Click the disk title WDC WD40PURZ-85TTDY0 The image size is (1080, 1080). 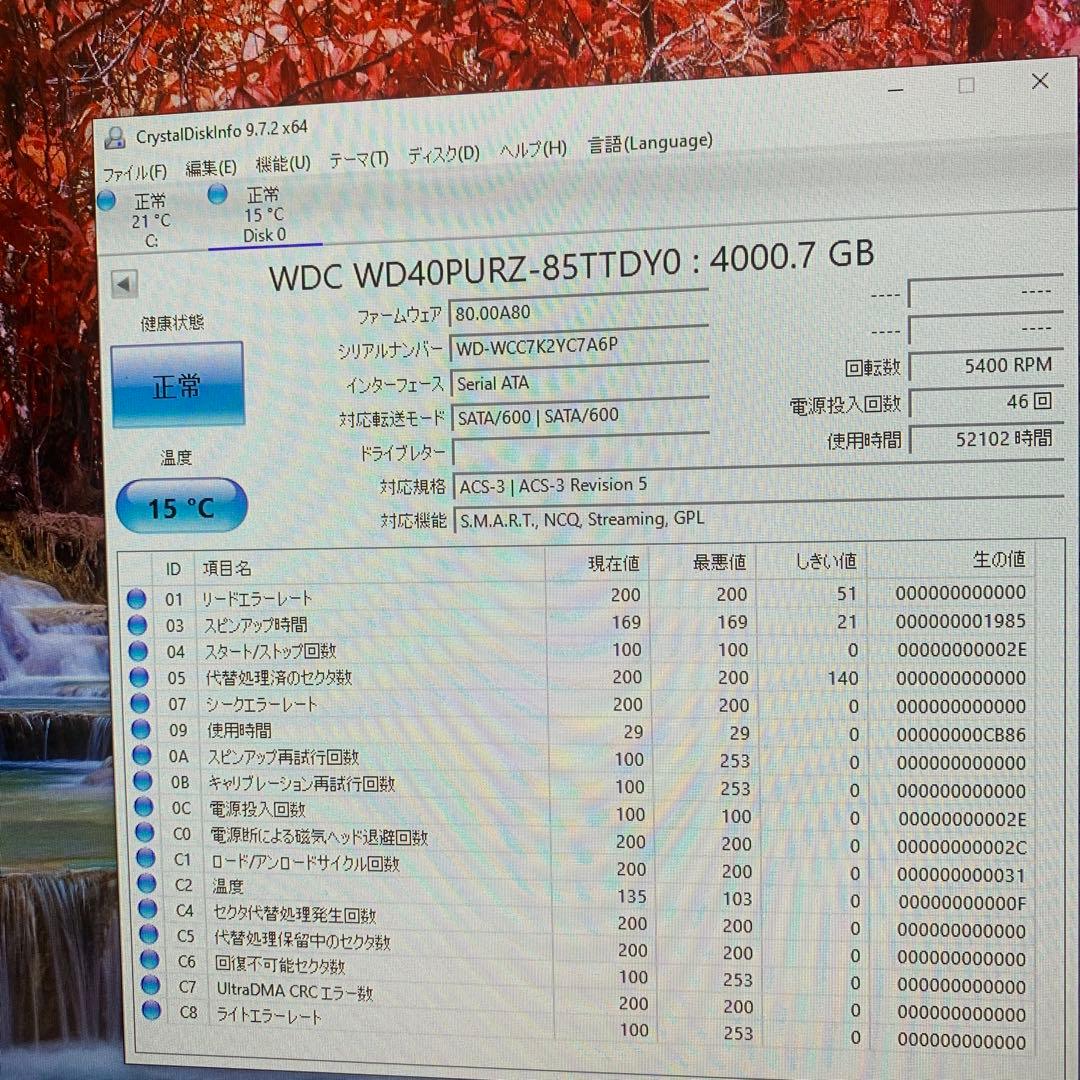[475, 271]
